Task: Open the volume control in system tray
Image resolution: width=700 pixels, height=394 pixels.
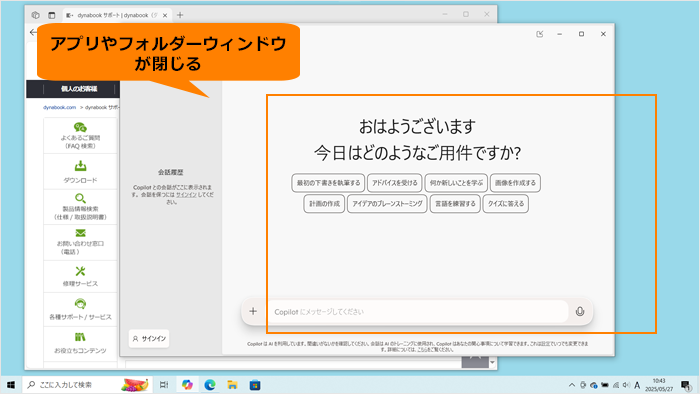Action: tap(626, 385)
